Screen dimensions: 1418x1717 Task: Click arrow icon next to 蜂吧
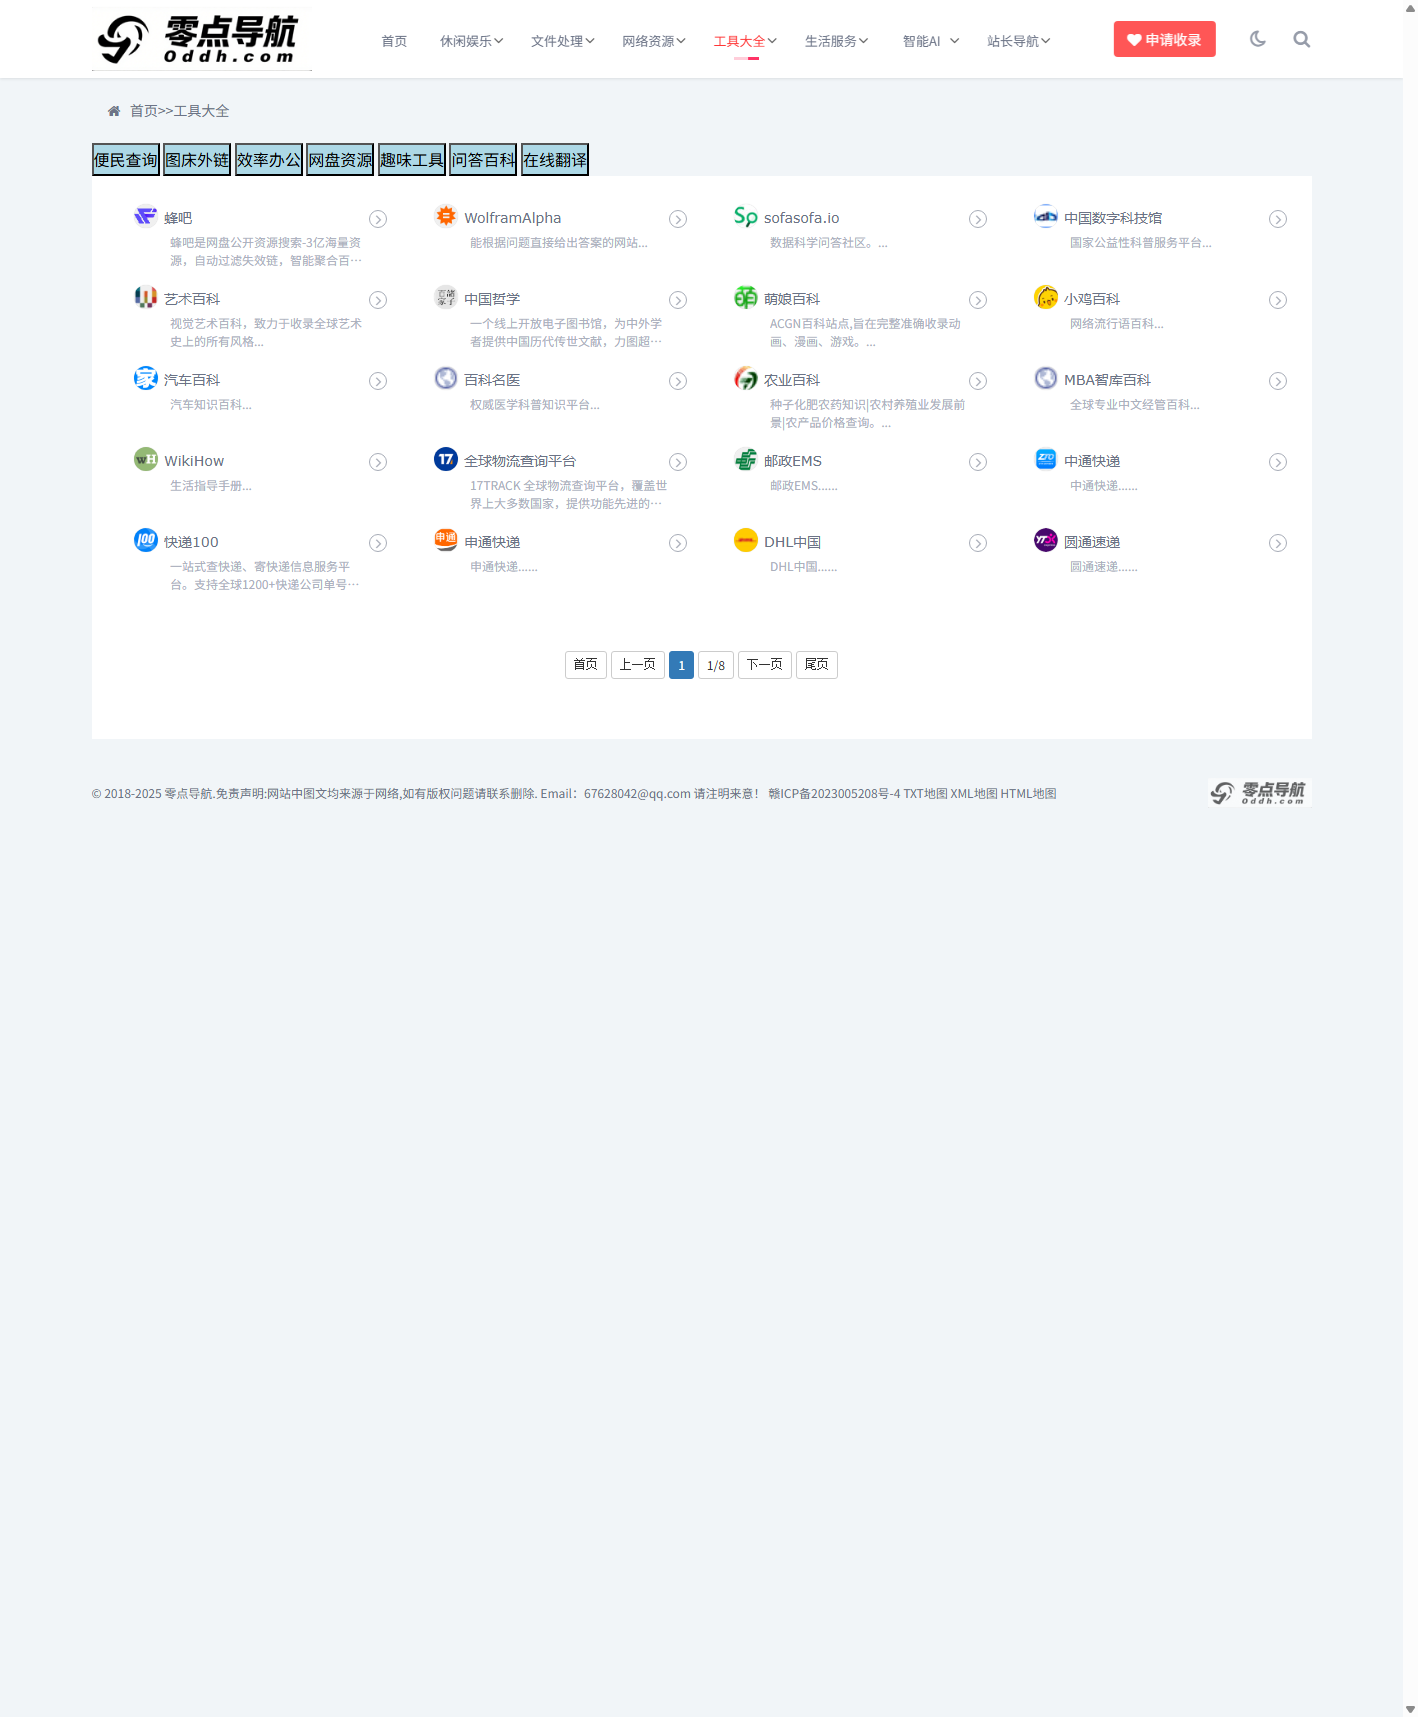[378, 219]
